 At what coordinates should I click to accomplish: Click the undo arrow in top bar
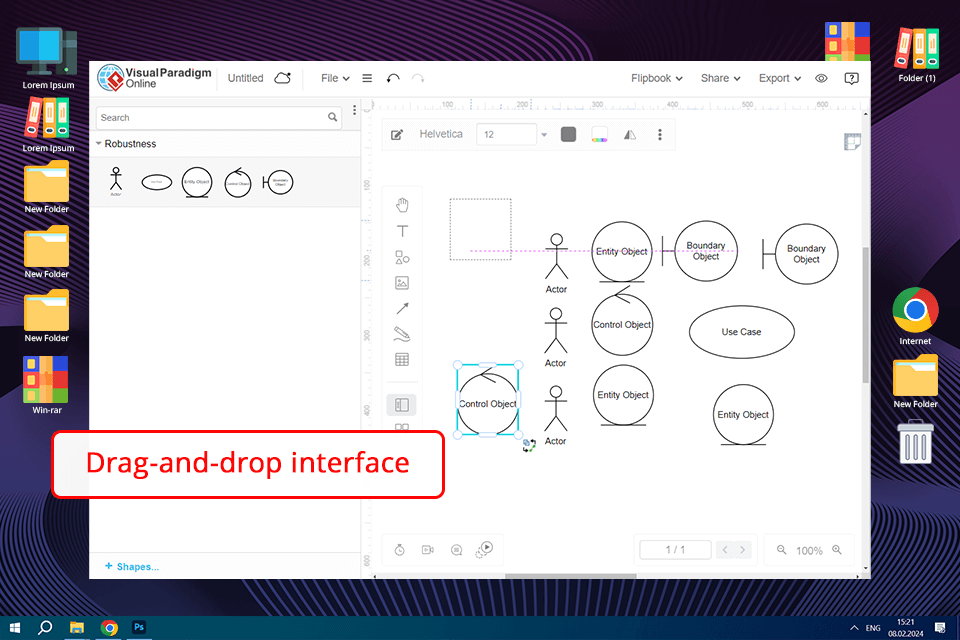tap(393, 78)
